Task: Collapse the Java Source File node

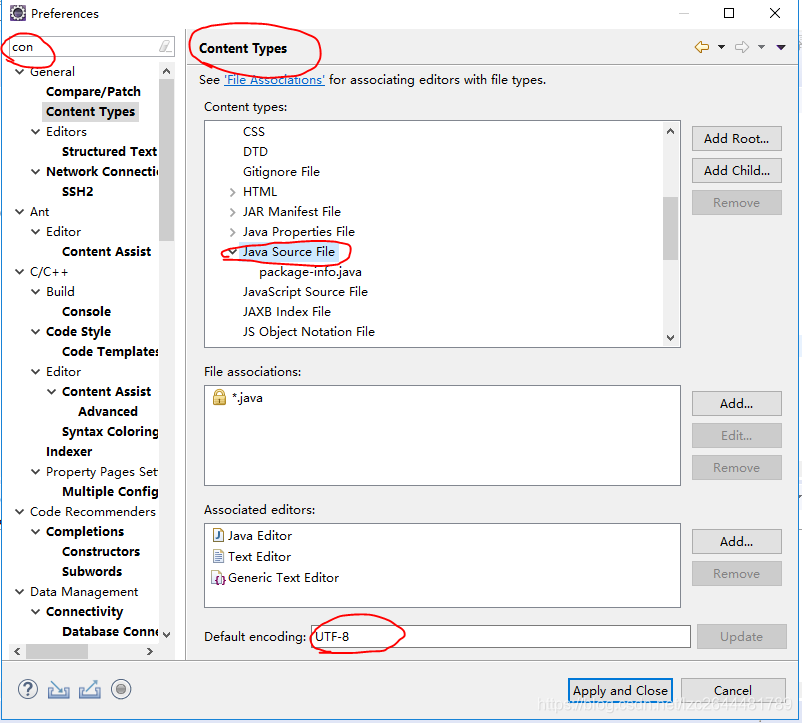Action: point(232,252)
